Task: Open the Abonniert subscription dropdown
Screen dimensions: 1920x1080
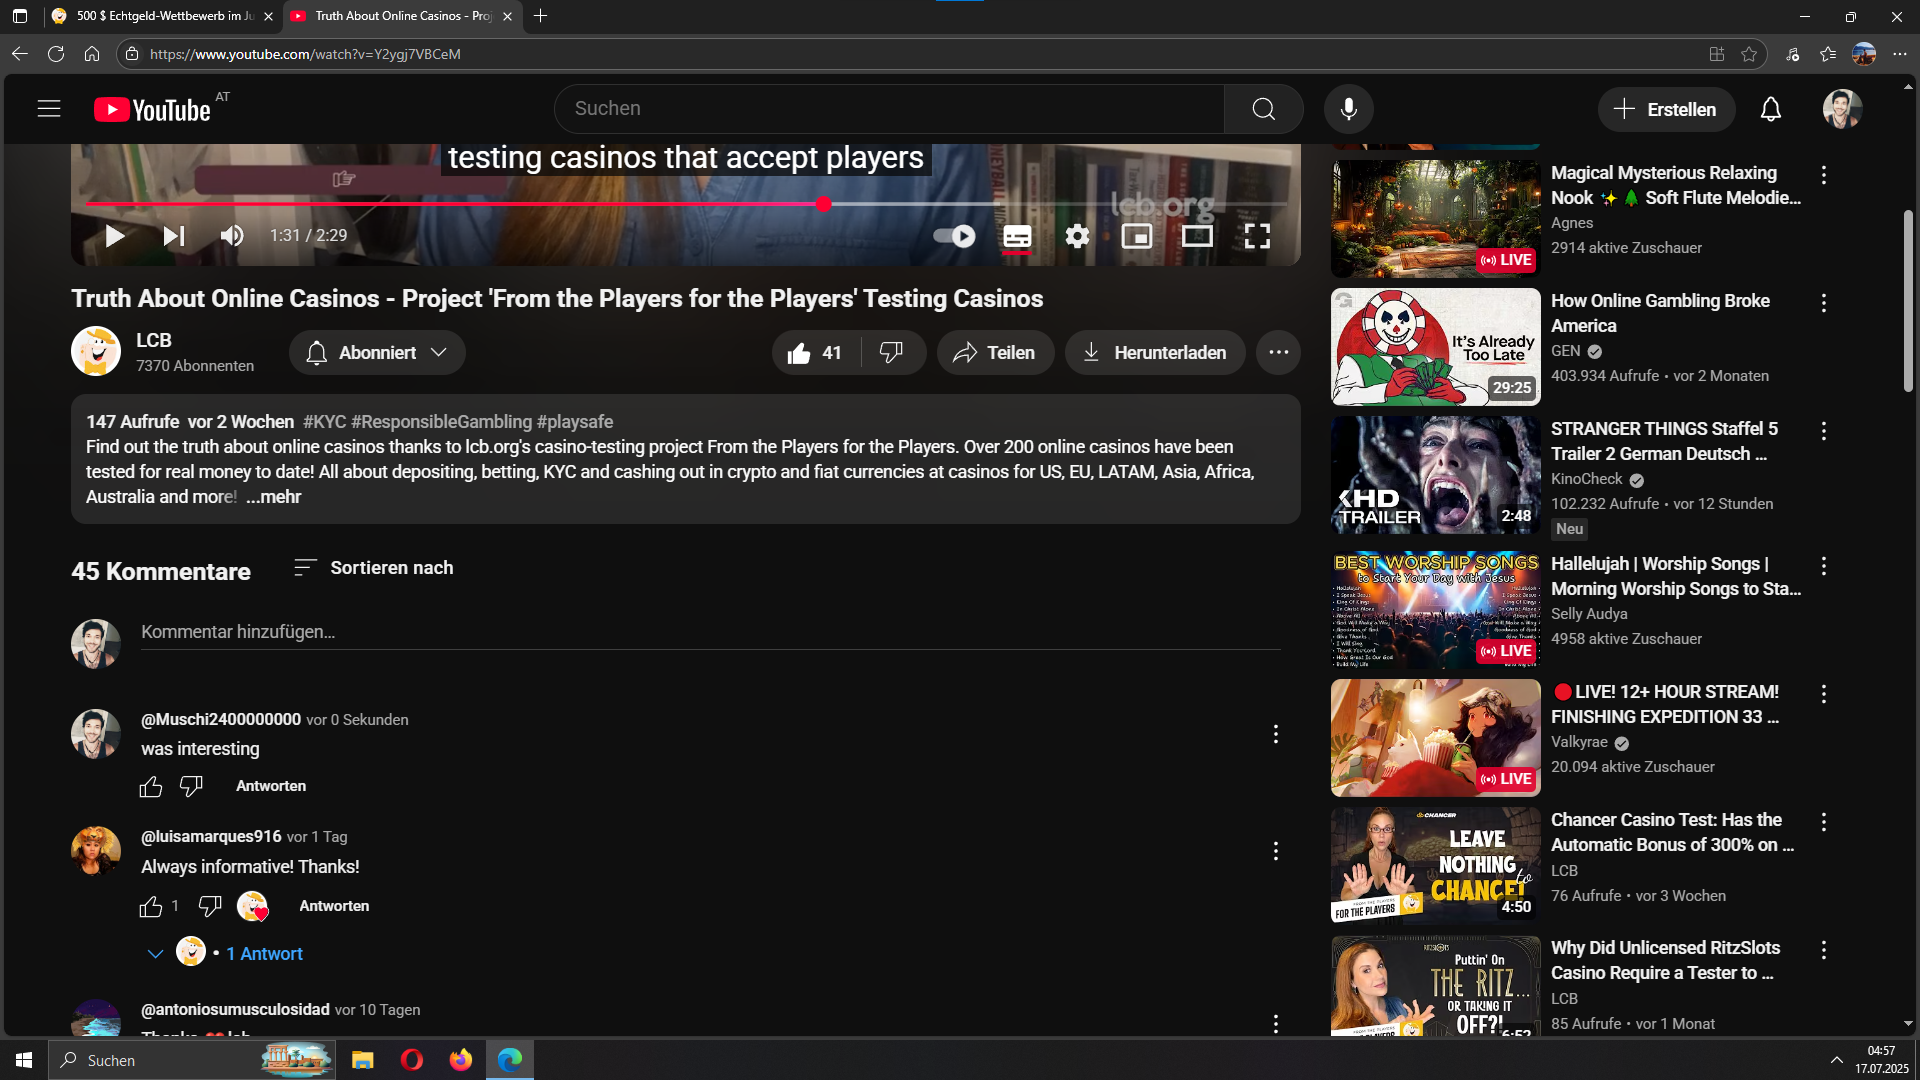Action: (377, 353)
